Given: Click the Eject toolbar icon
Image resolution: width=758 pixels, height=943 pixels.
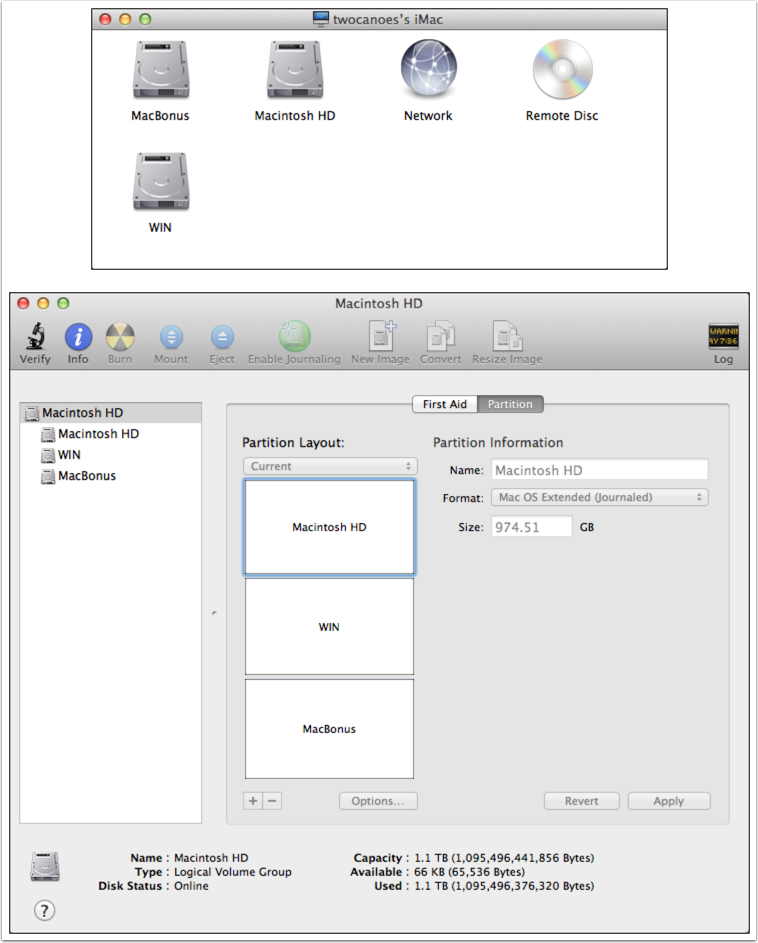Looking at the screenshot, I should [222, 337].
